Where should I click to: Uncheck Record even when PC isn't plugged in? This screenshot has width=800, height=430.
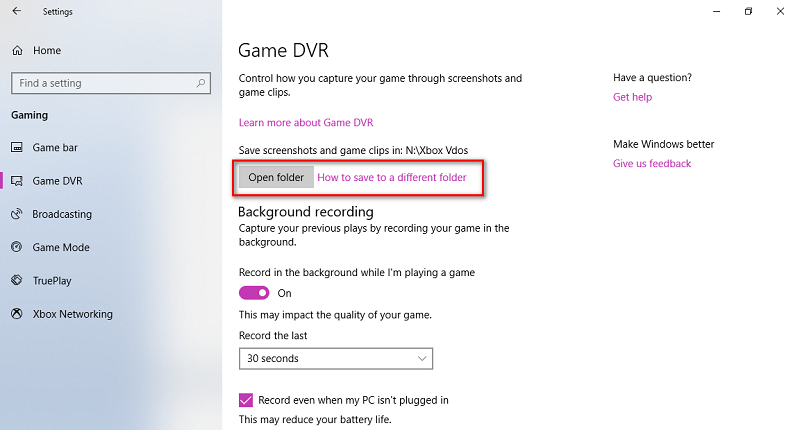pyautogui.click(x=246, y=400)
